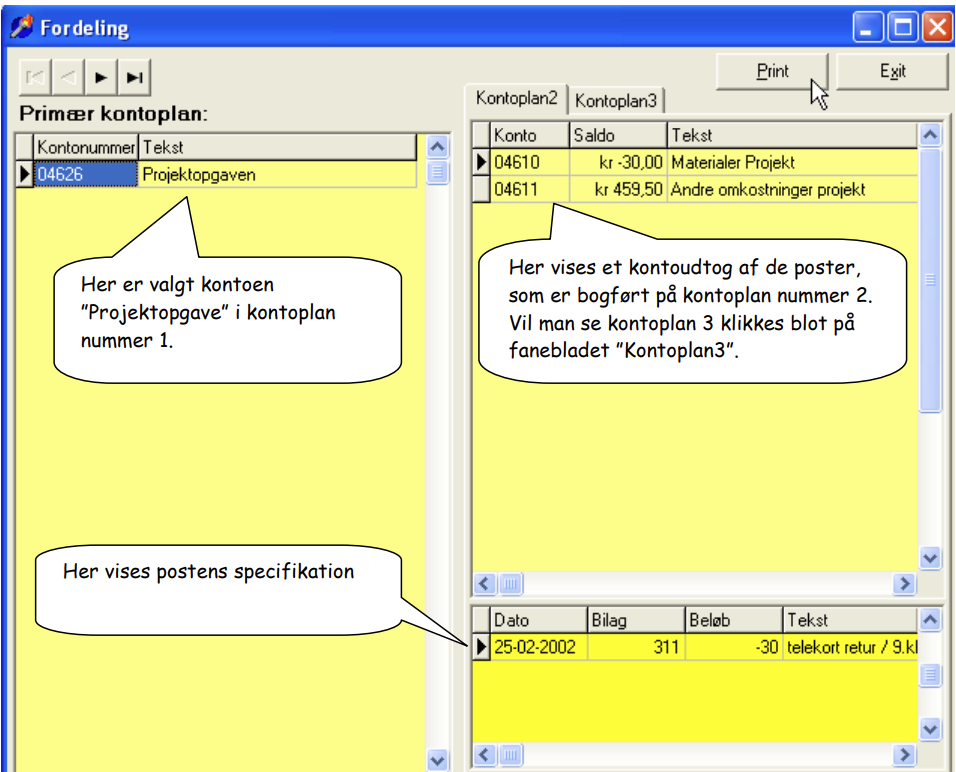The image size is (956, 772).
Task: Click the Beløb column header
Action: click(x=734, y=620)
